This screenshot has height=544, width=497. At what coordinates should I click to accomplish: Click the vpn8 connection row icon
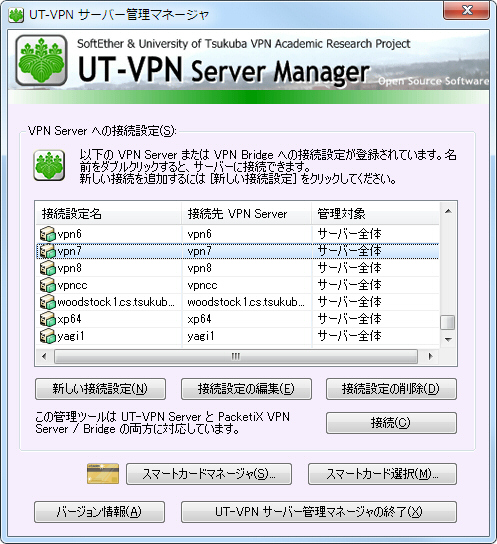tap(48, 268)
